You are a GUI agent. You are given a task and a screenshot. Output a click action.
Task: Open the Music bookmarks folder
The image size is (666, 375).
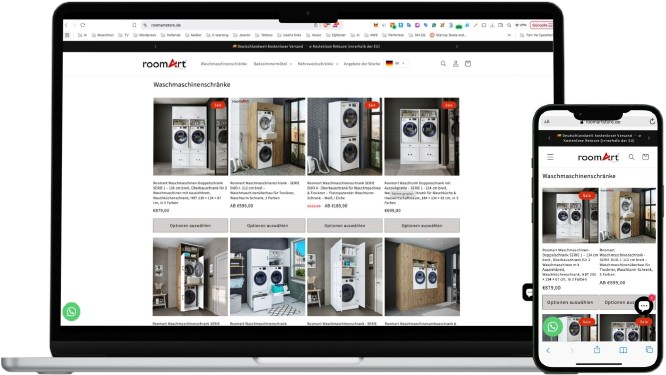point(314,35)
